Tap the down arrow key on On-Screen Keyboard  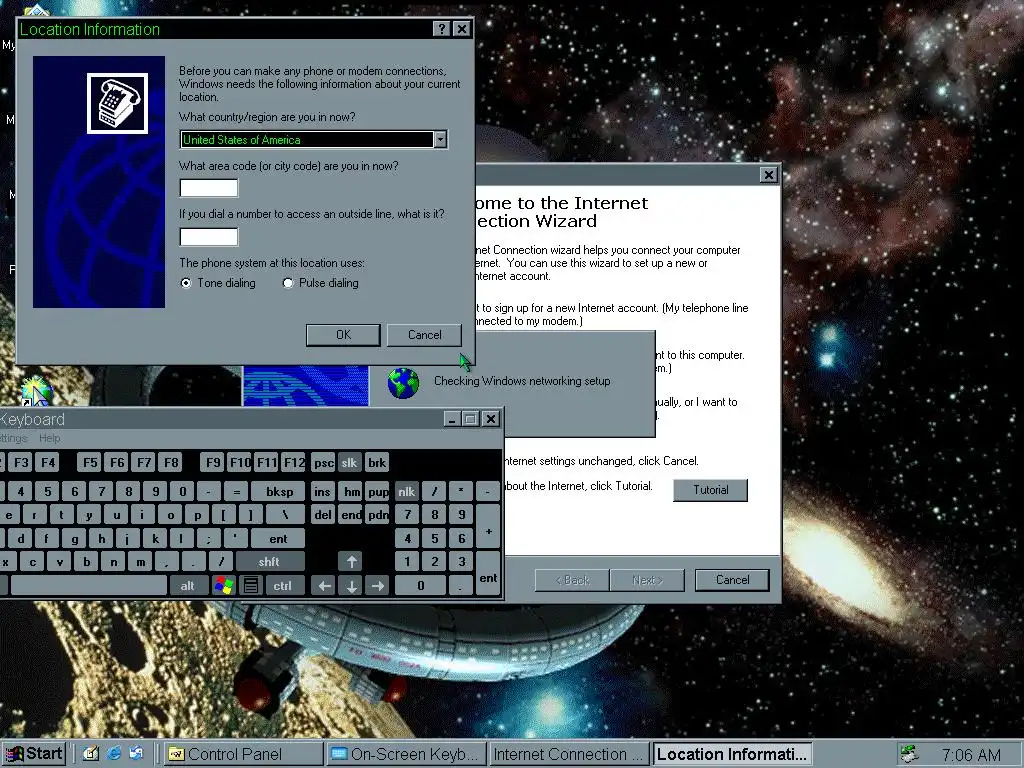[351, 586]
